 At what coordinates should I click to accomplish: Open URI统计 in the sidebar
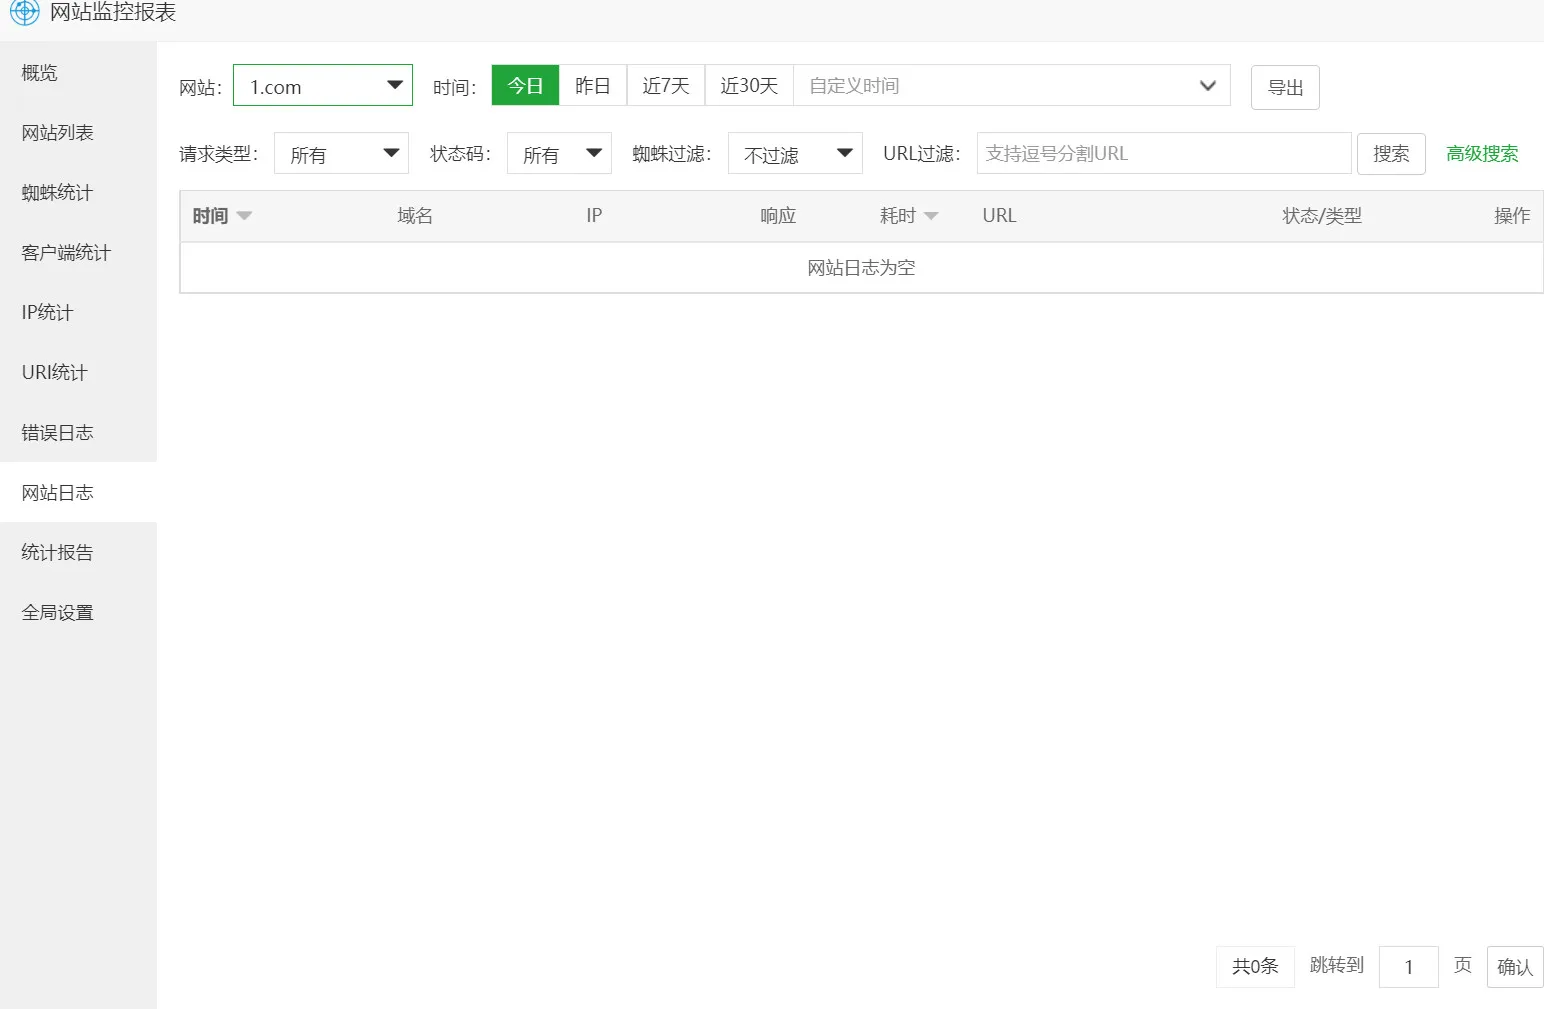tap(78, 372)
